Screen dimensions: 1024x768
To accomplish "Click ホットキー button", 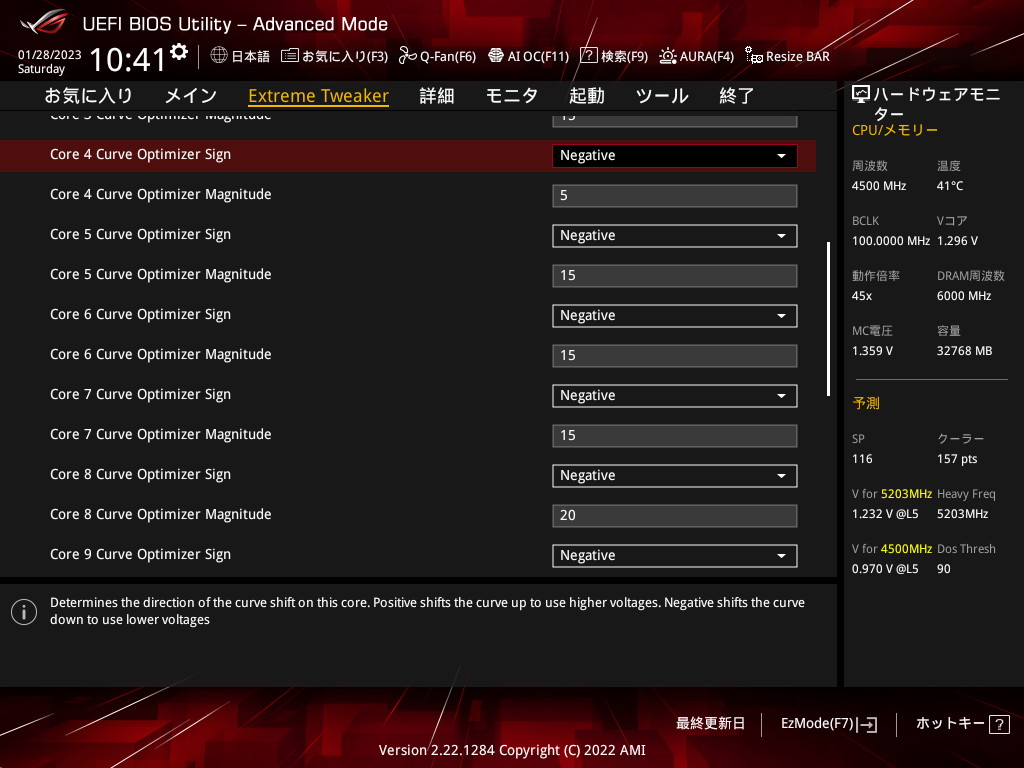I will coord(950,724).
